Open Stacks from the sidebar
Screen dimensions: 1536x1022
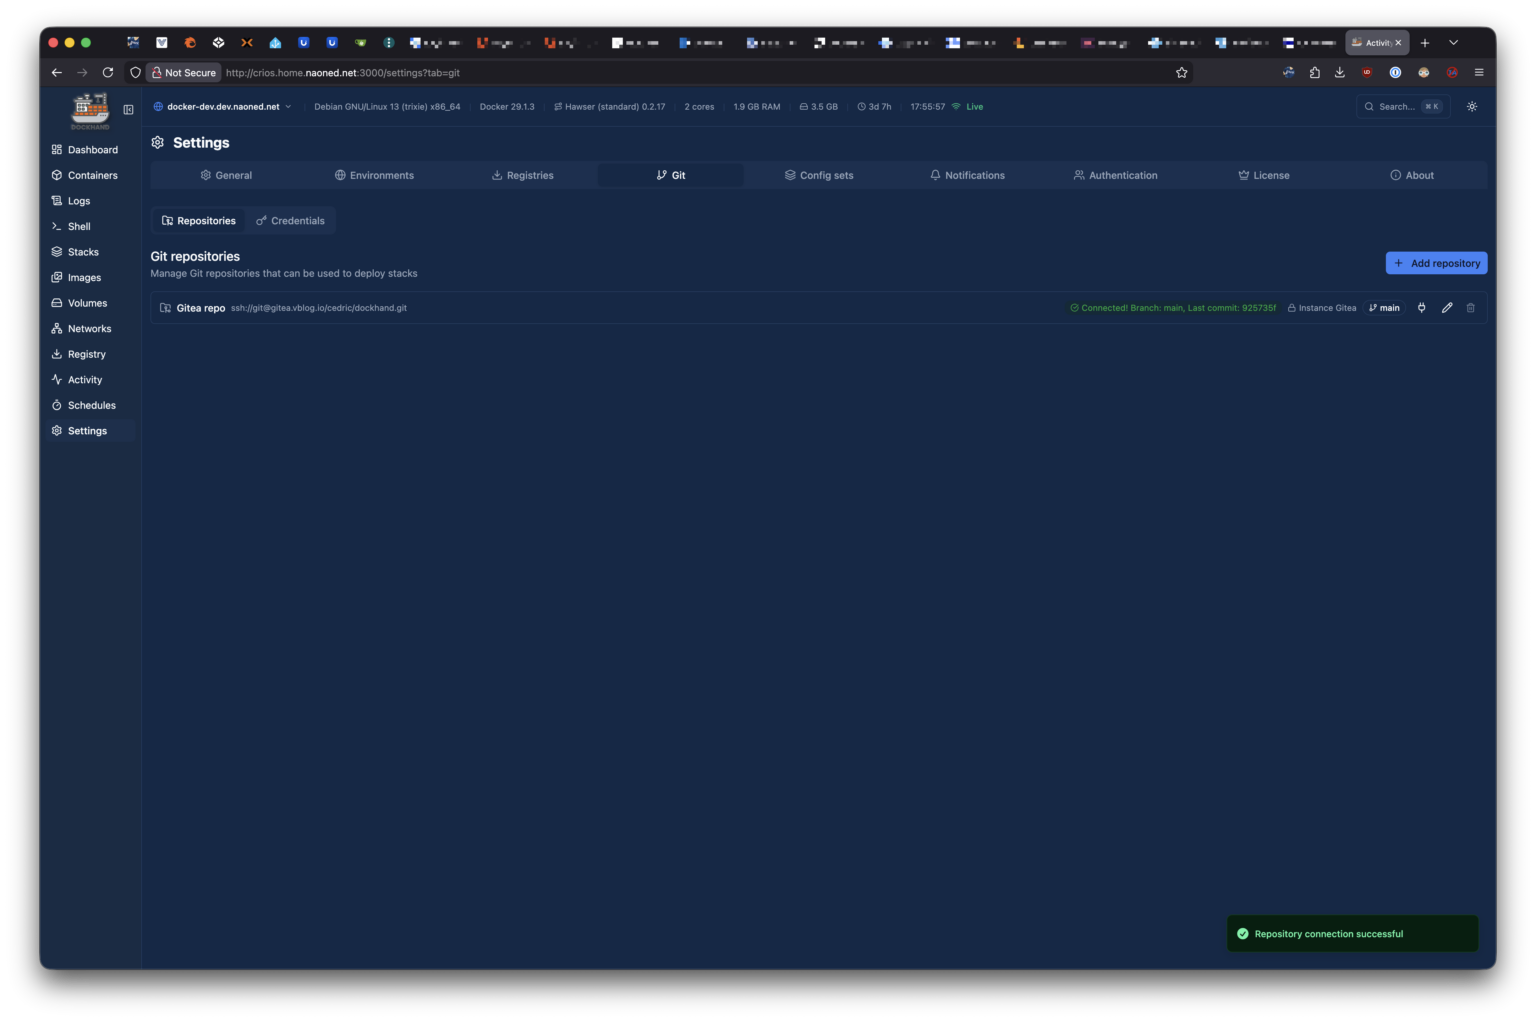[83, 252]
